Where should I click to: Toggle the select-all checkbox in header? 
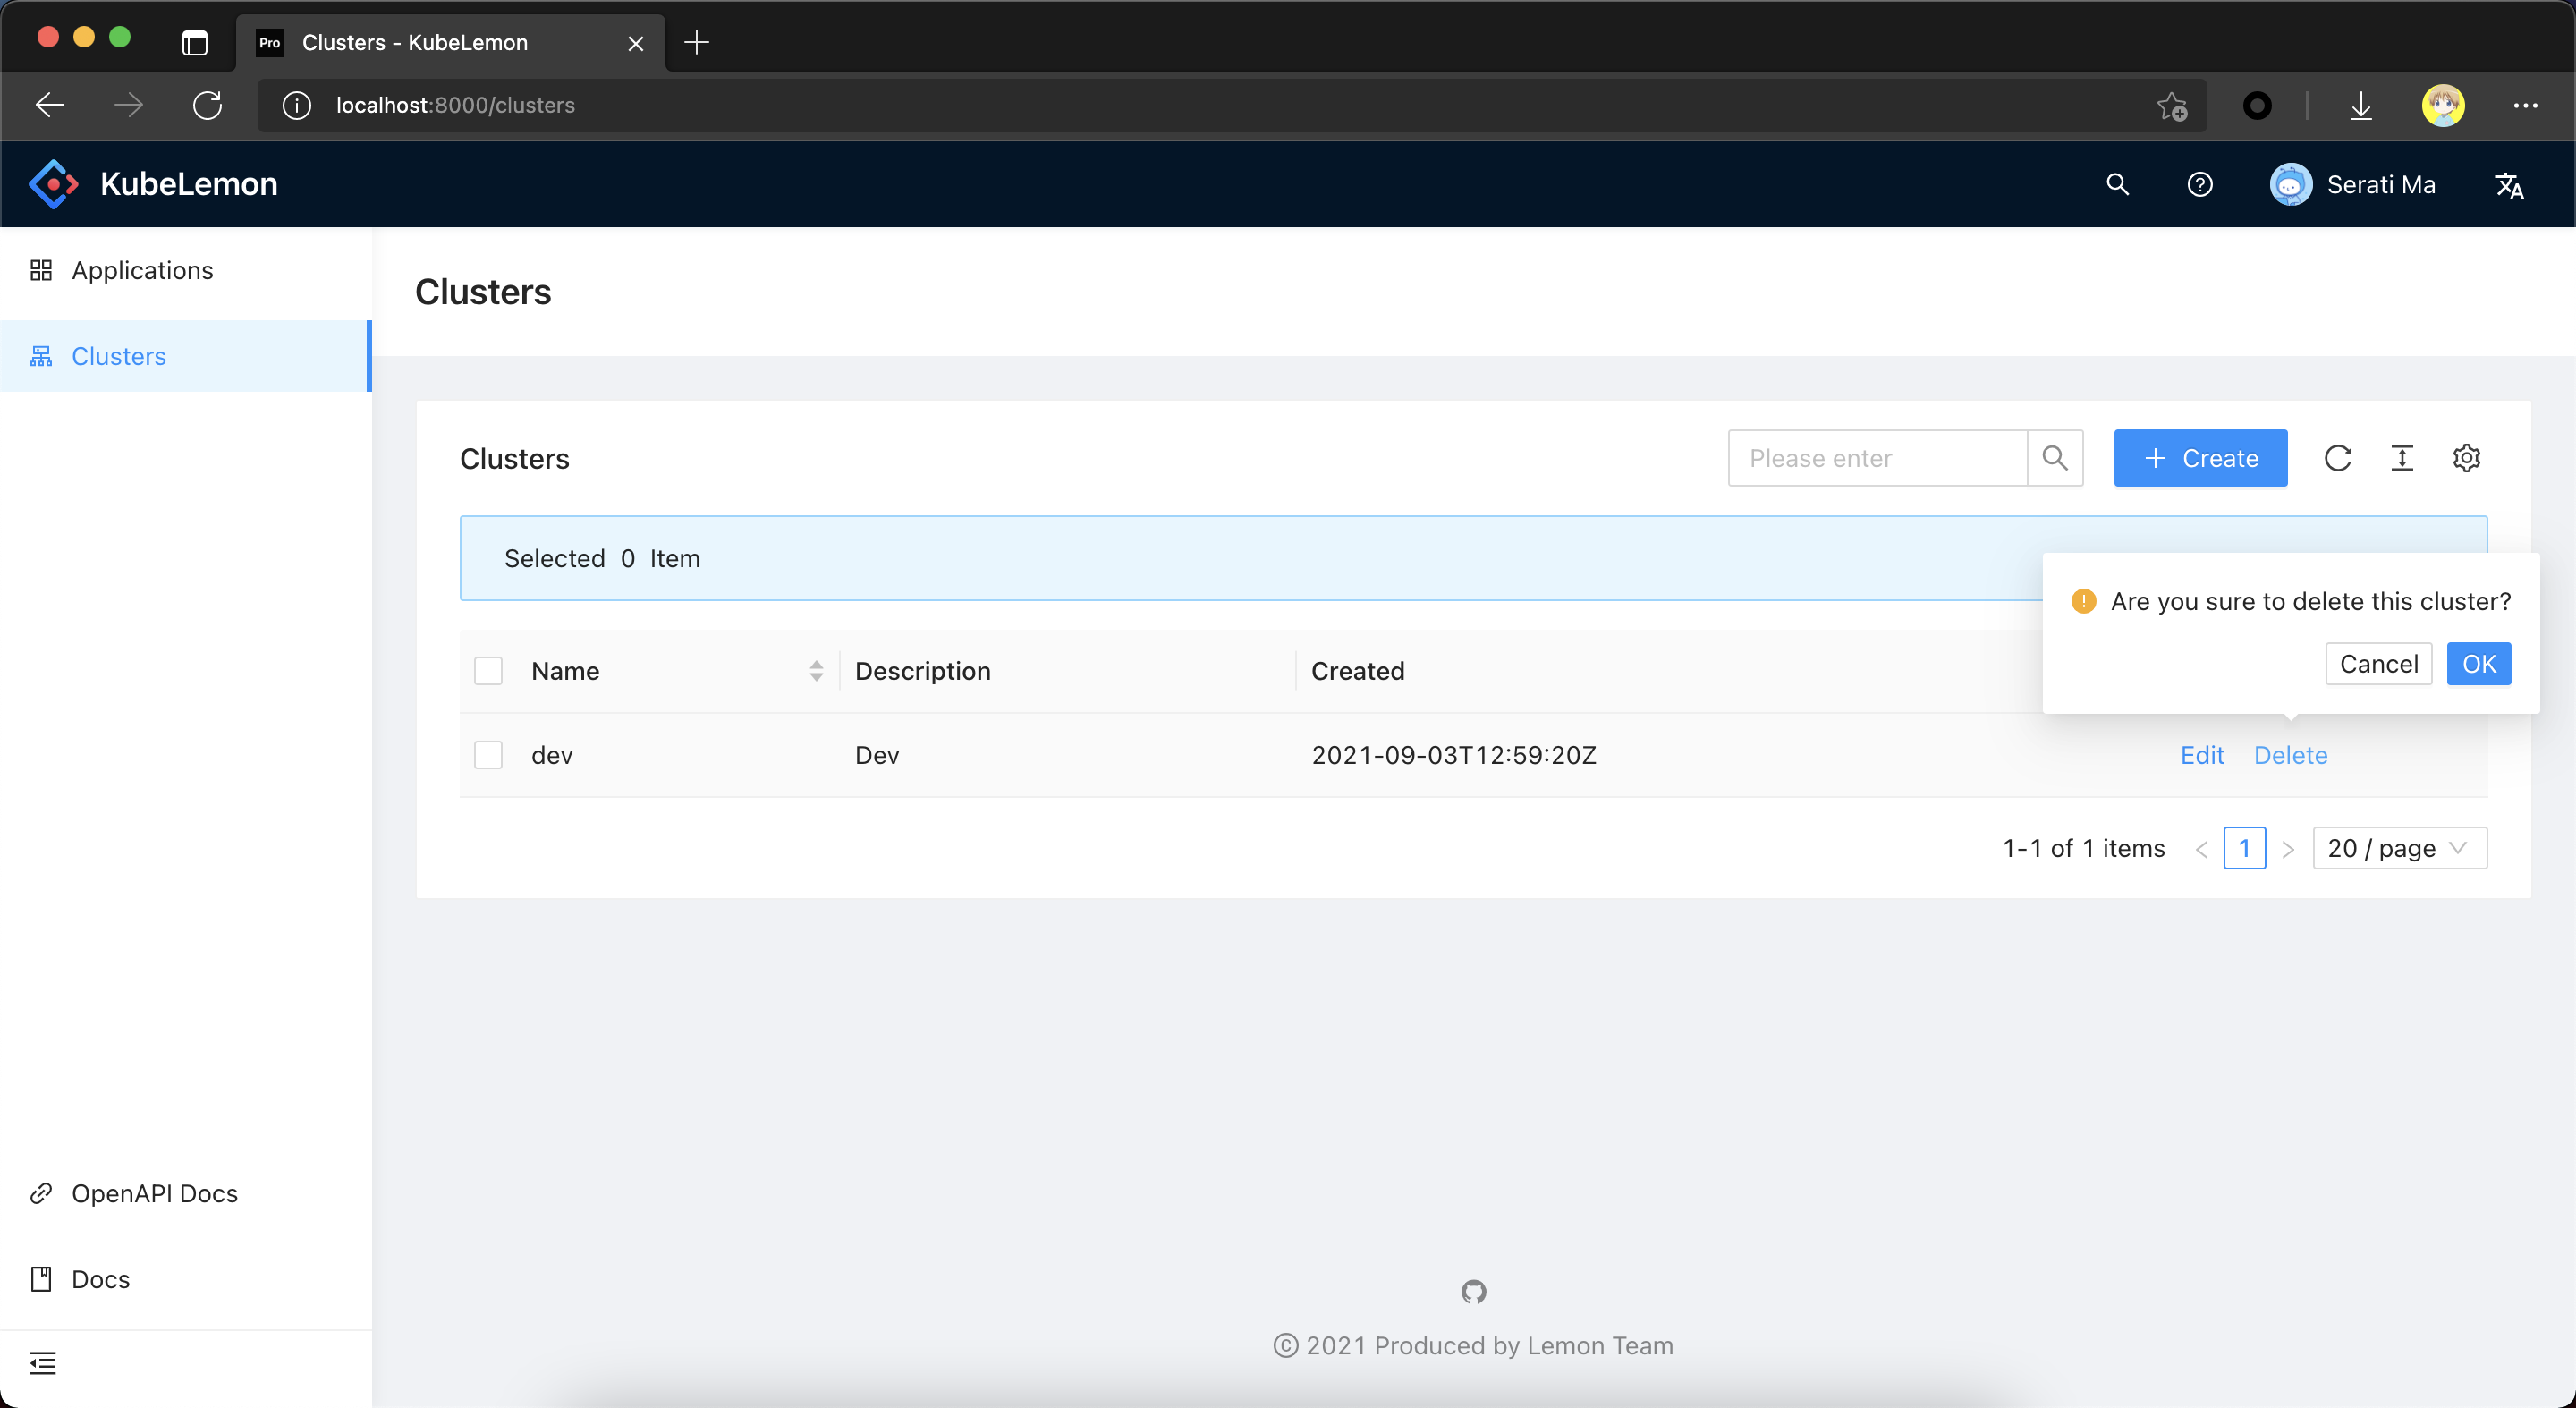coord(488,671)
